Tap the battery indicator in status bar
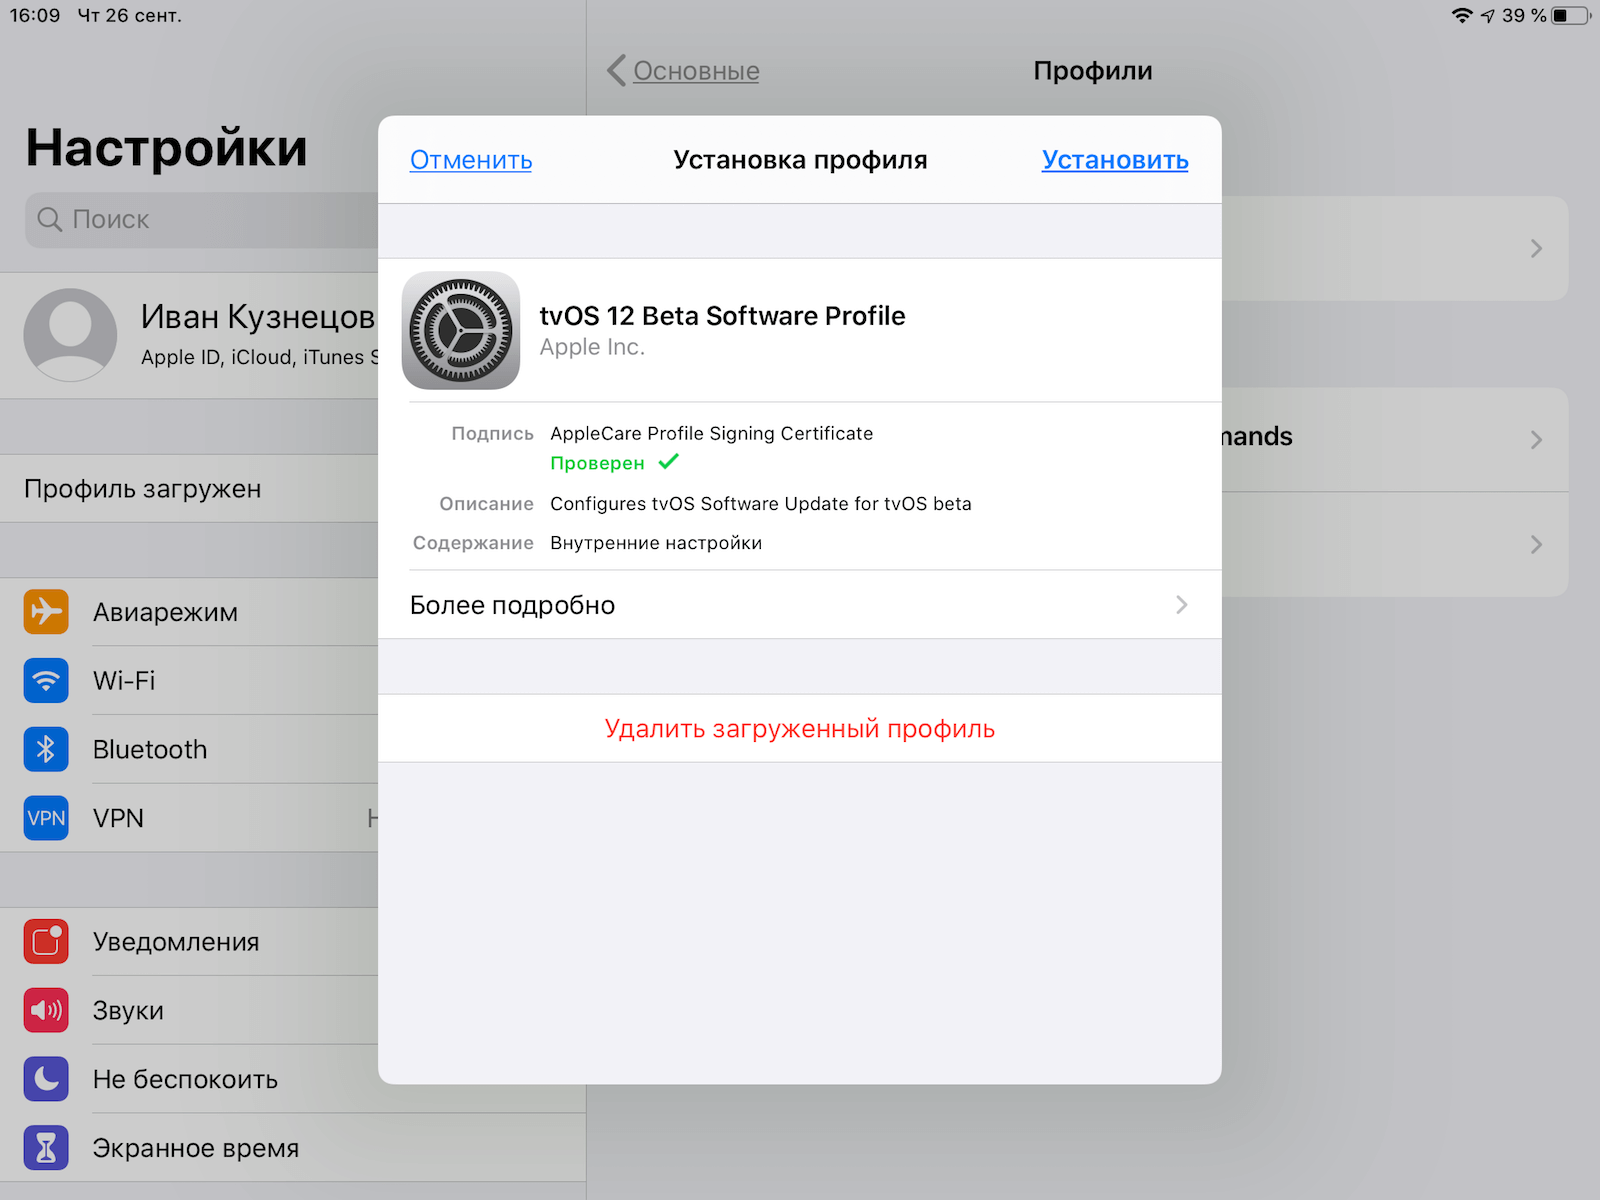The image size is (1600, 1200). tap(1570, 15)
